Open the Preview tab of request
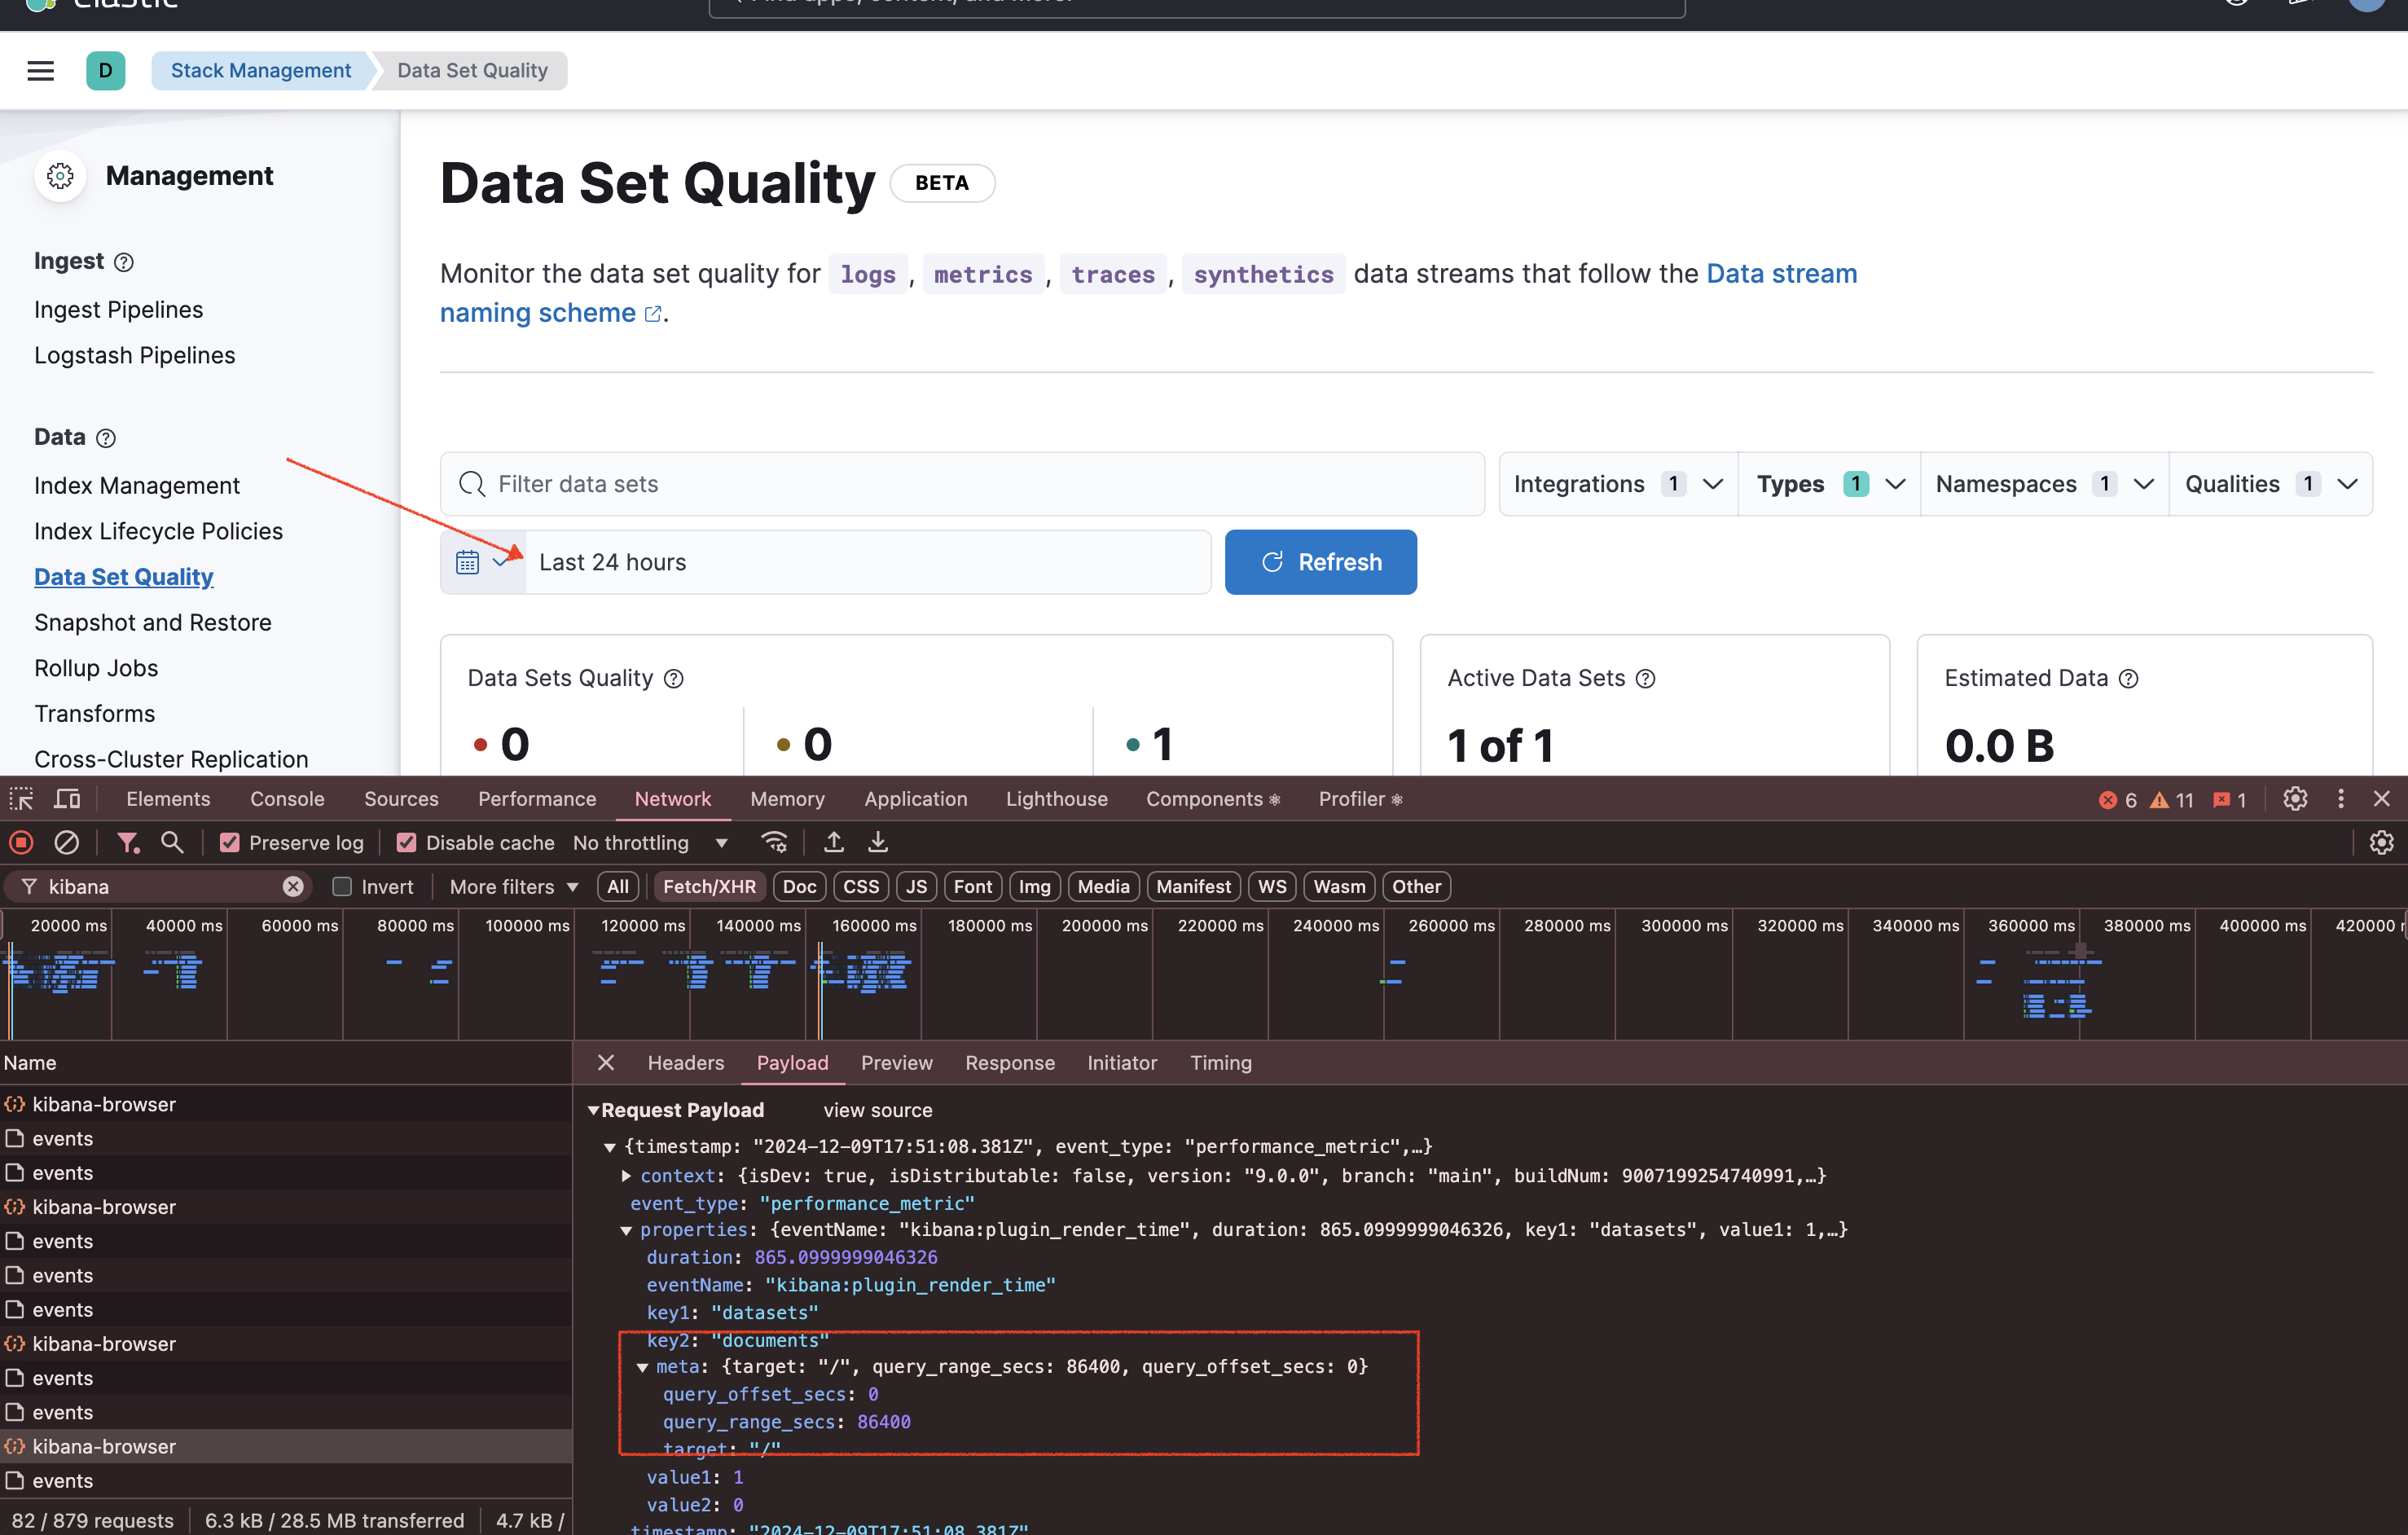Viewport: 2408px width, 1535px height. click(x=896, y=1063)
